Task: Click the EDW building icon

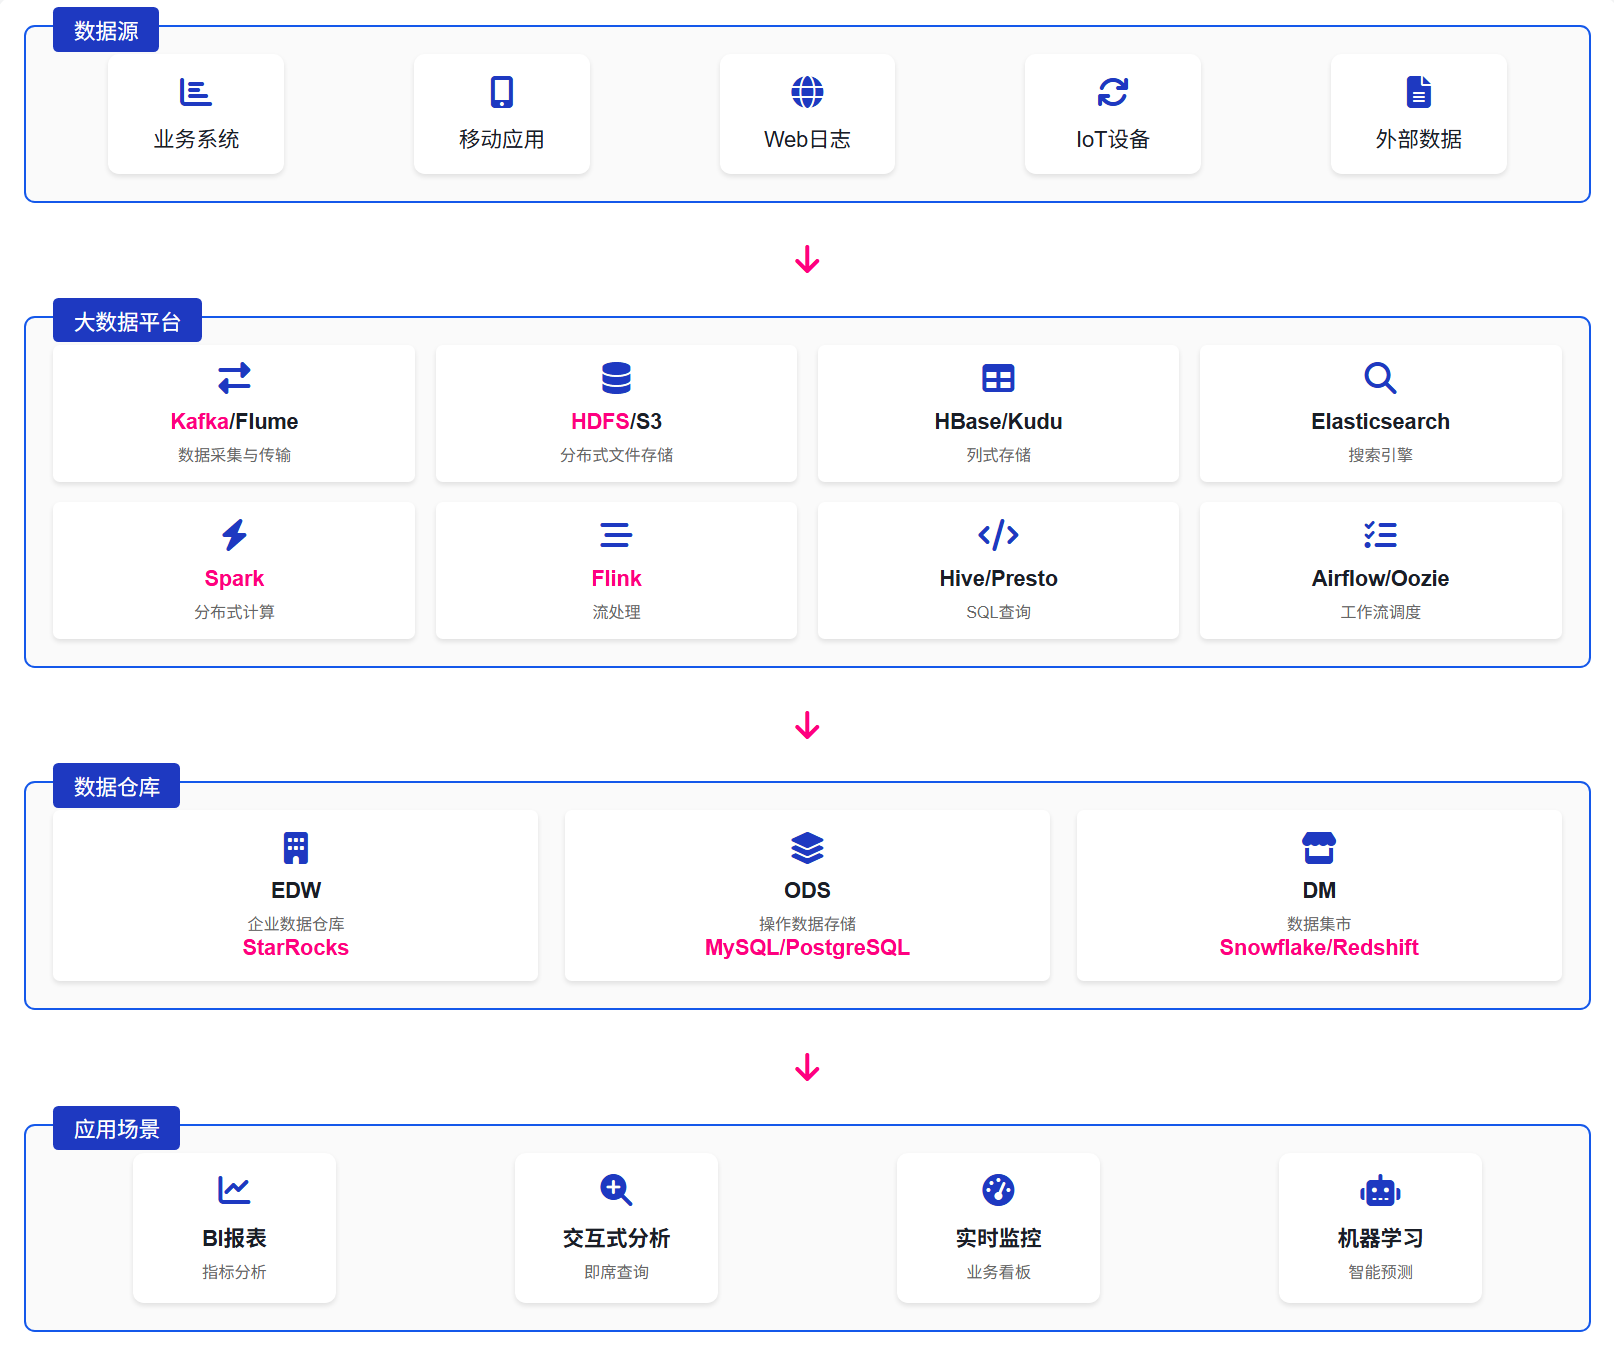Action: 296,848
